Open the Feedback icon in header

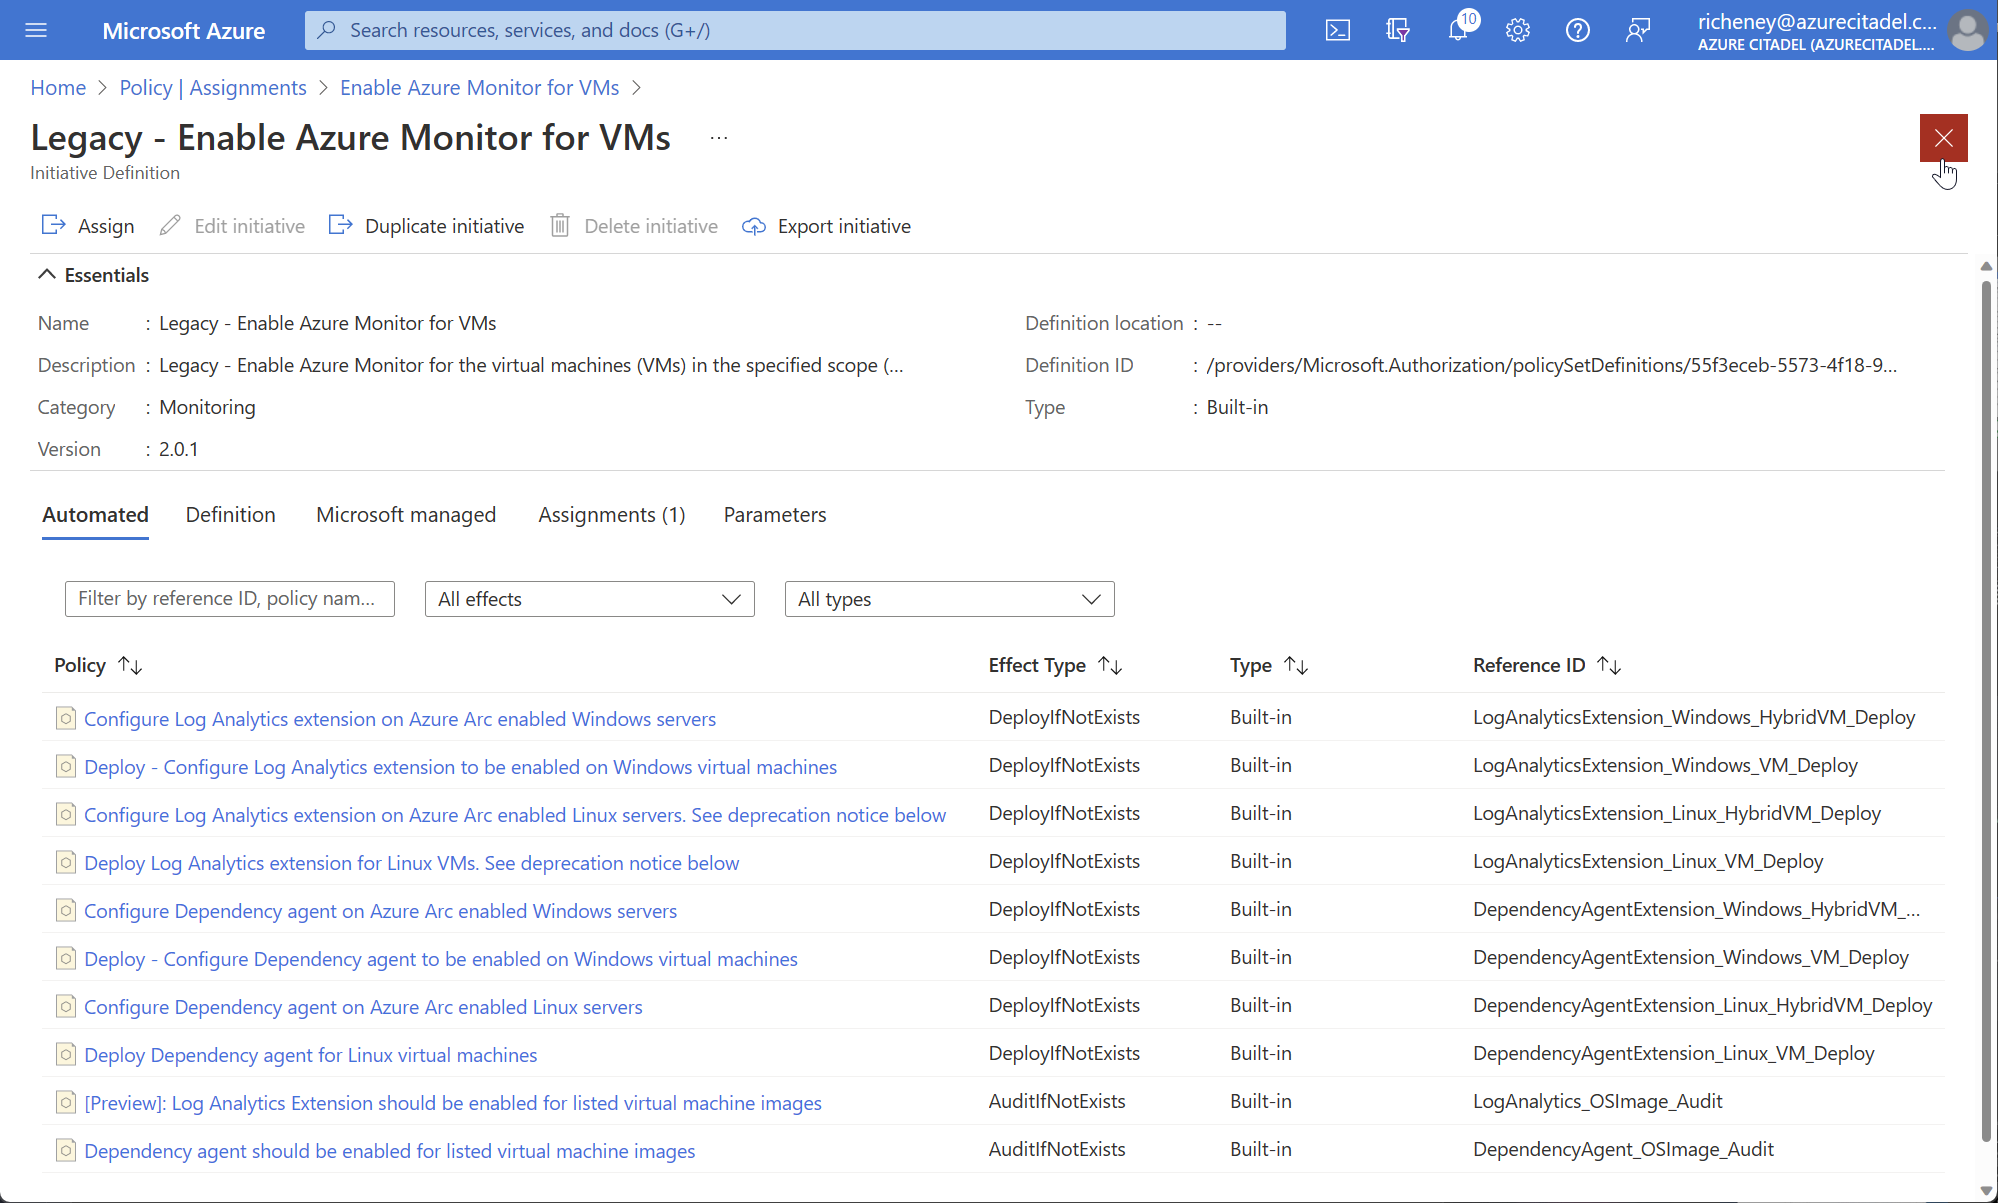click(1637, 30)
